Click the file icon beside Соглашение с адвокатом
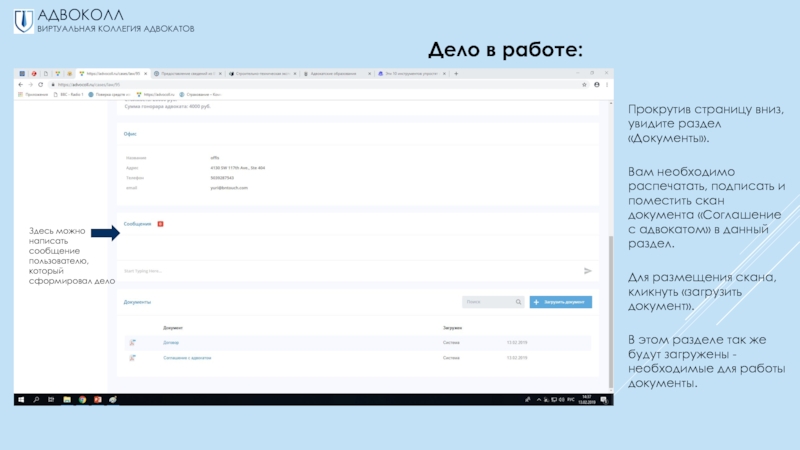 click(132, 357)
